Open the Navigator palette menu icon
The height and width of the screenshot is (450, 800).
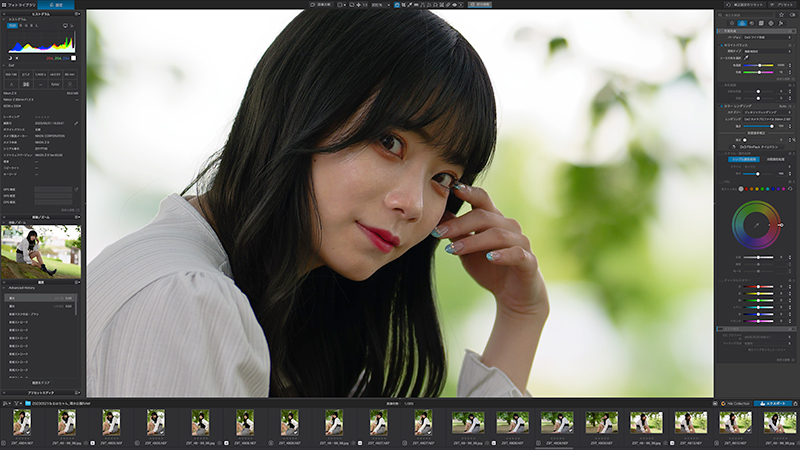[x=77, y=217]
